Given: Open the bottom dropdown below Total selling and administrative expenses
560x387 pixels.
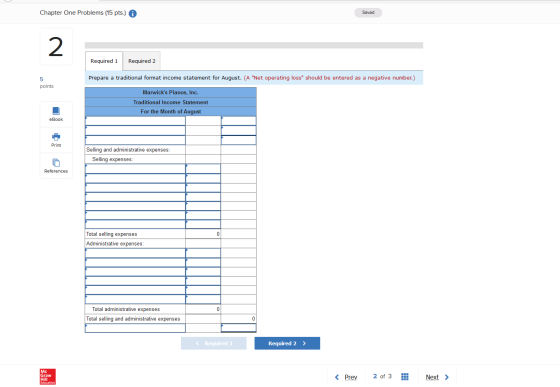Looking at the screenshot, I should click(135, 328).
